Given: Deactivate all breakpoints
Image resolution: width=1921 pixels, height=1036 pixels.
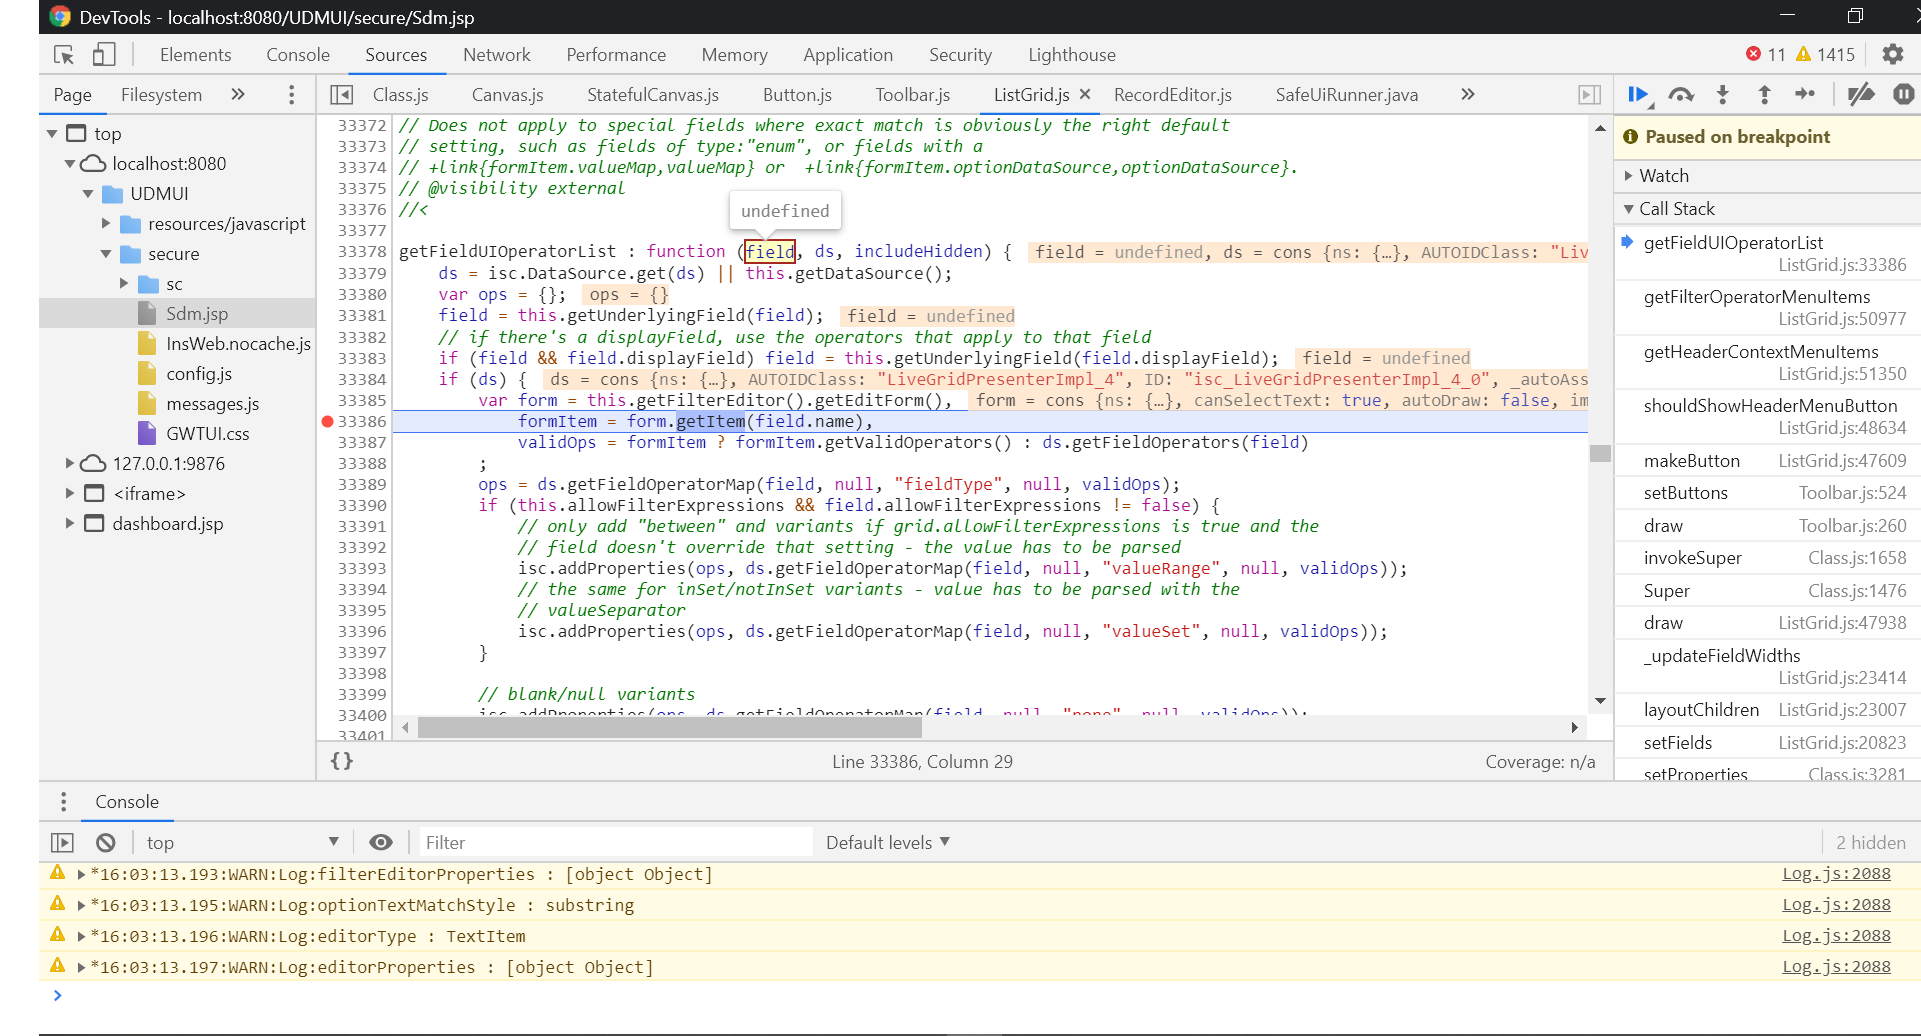Looking at the screenshot, I should pyautogui.click(x=1860, y=94).
